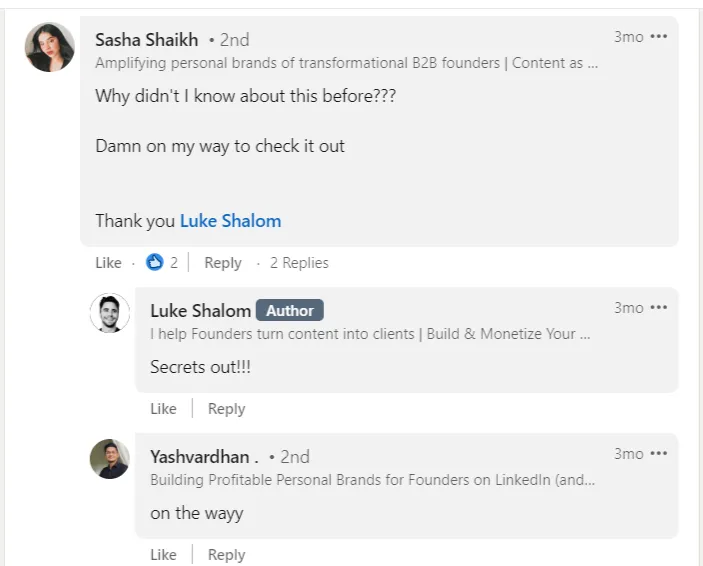The width and height of the screenshot is (703, 566).
Task: Open three-dot menu on Luke Shalom's reply
Action: click(x=658, y=308)
